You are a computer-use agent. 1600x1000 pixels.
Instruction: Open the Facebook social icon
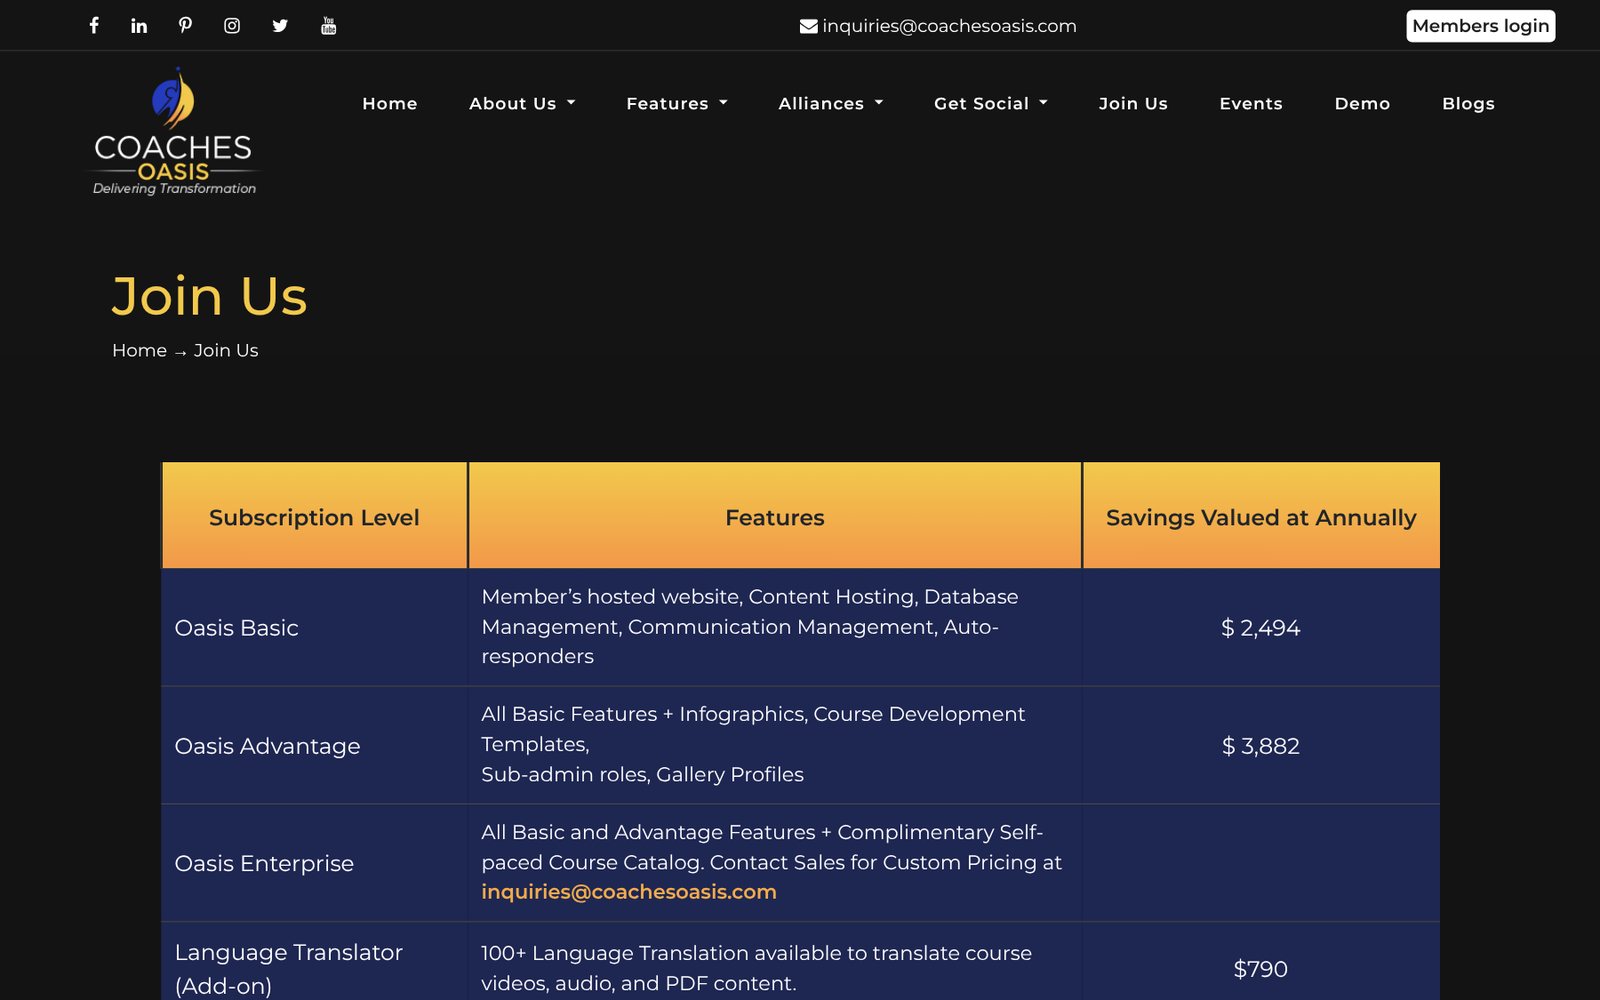click(94, 25)
